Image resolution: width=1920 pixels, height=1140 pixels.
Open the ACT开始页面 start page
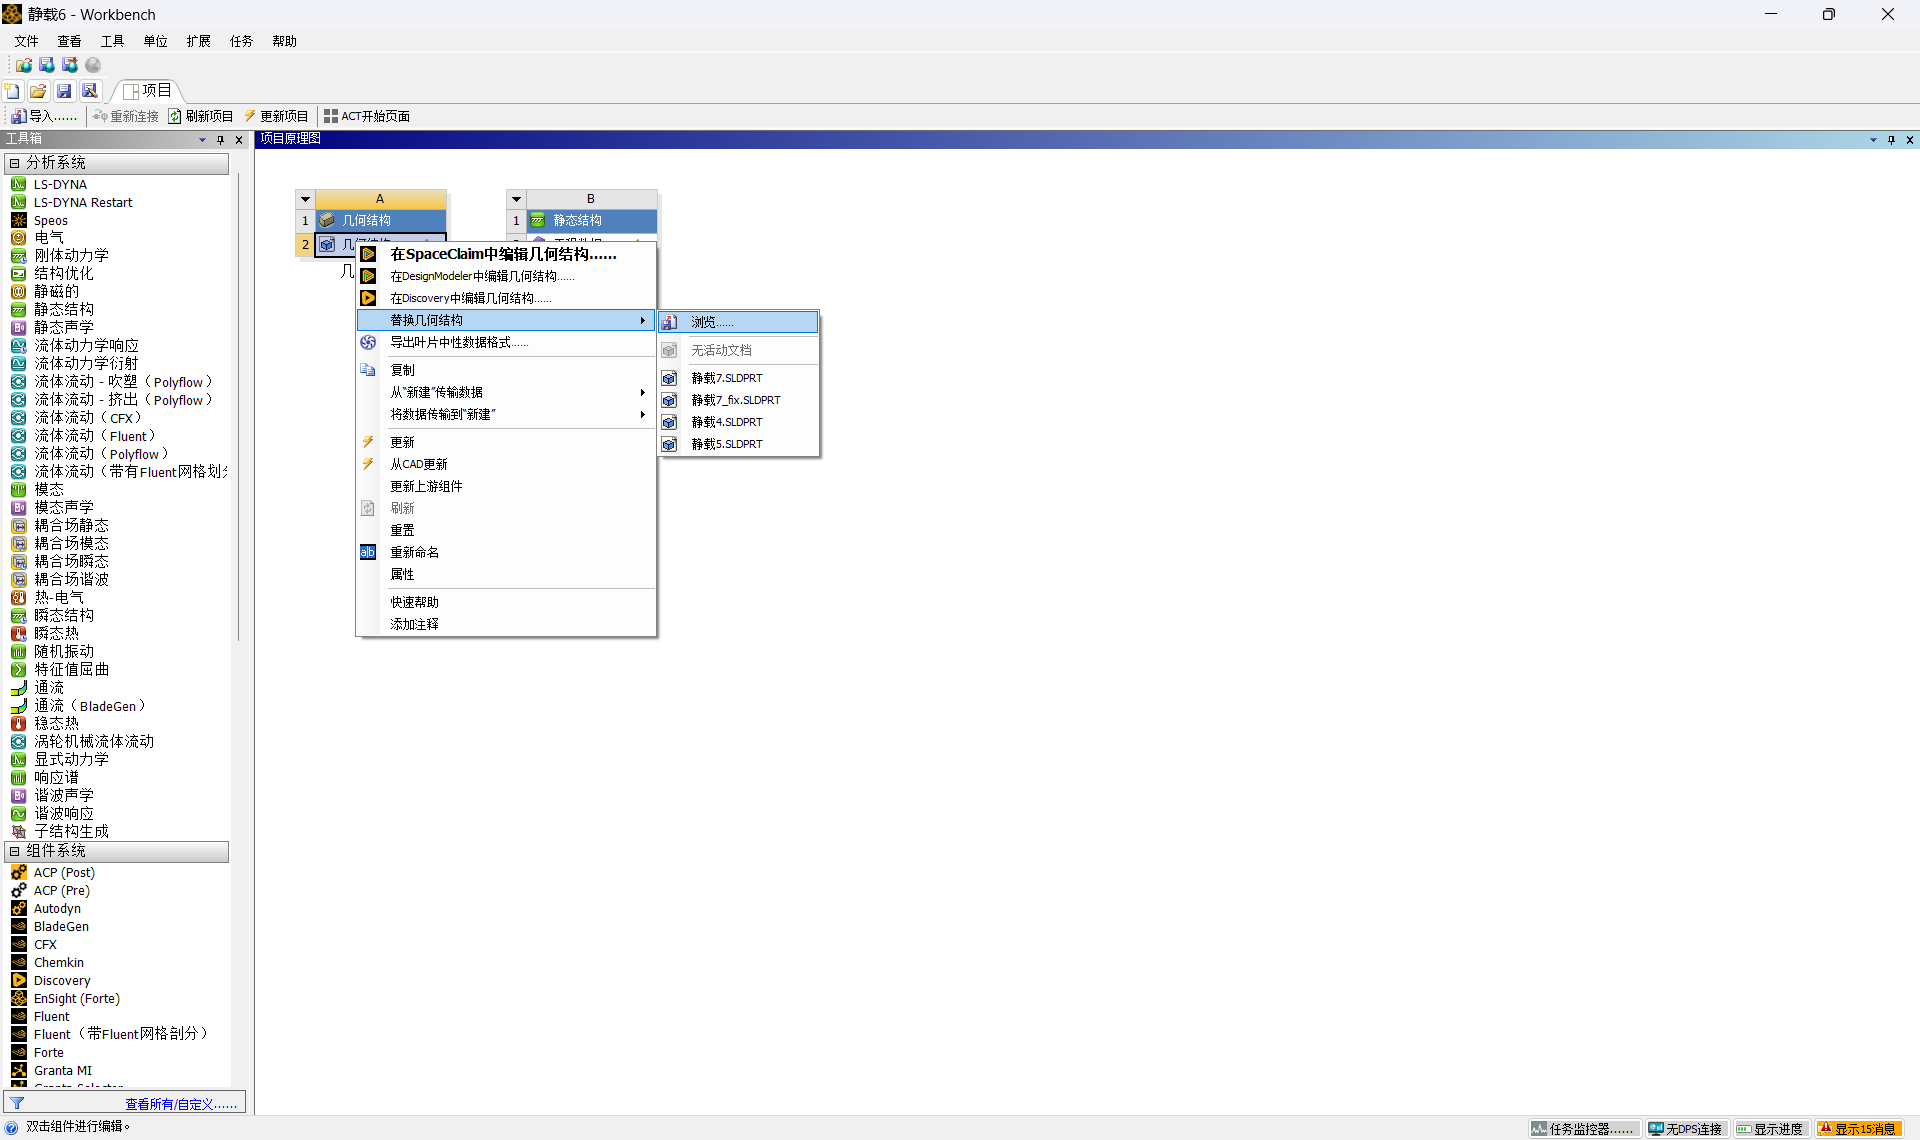(367, 116)
